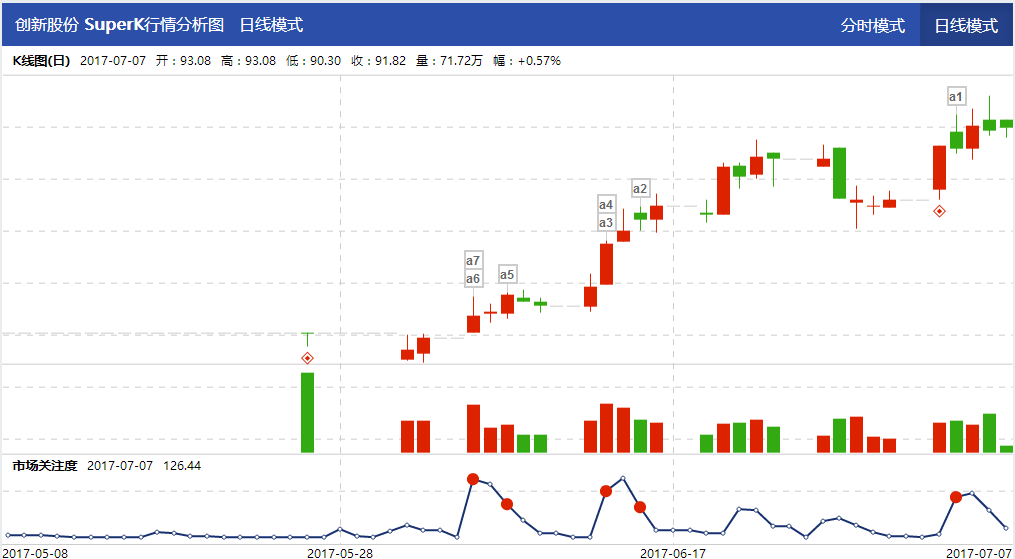This screenshot has height=559, width=1015.
Task: Select the a6 annotation label
Action: pyautogui.click(x=473, y=278)
